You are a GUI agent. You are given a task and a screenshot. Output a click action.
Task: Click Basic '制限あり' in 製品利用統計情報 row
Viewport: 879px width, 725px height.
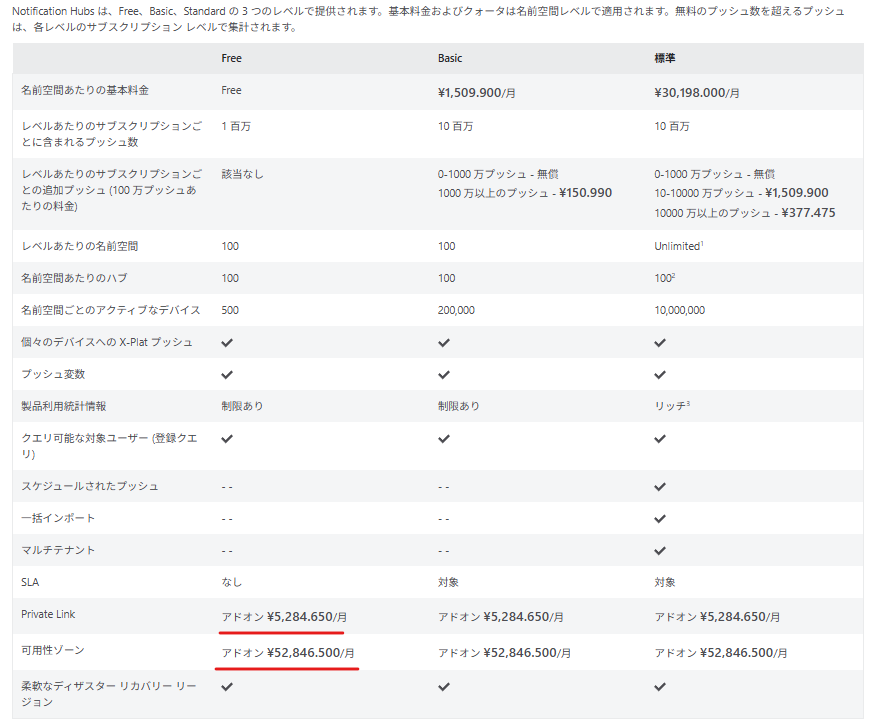[x=459, y=406]
